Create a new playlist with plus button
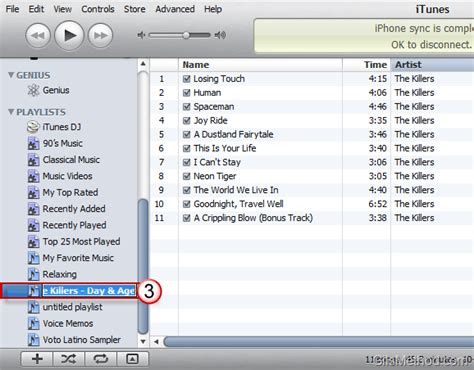474x370 pixels. (37, 359)
